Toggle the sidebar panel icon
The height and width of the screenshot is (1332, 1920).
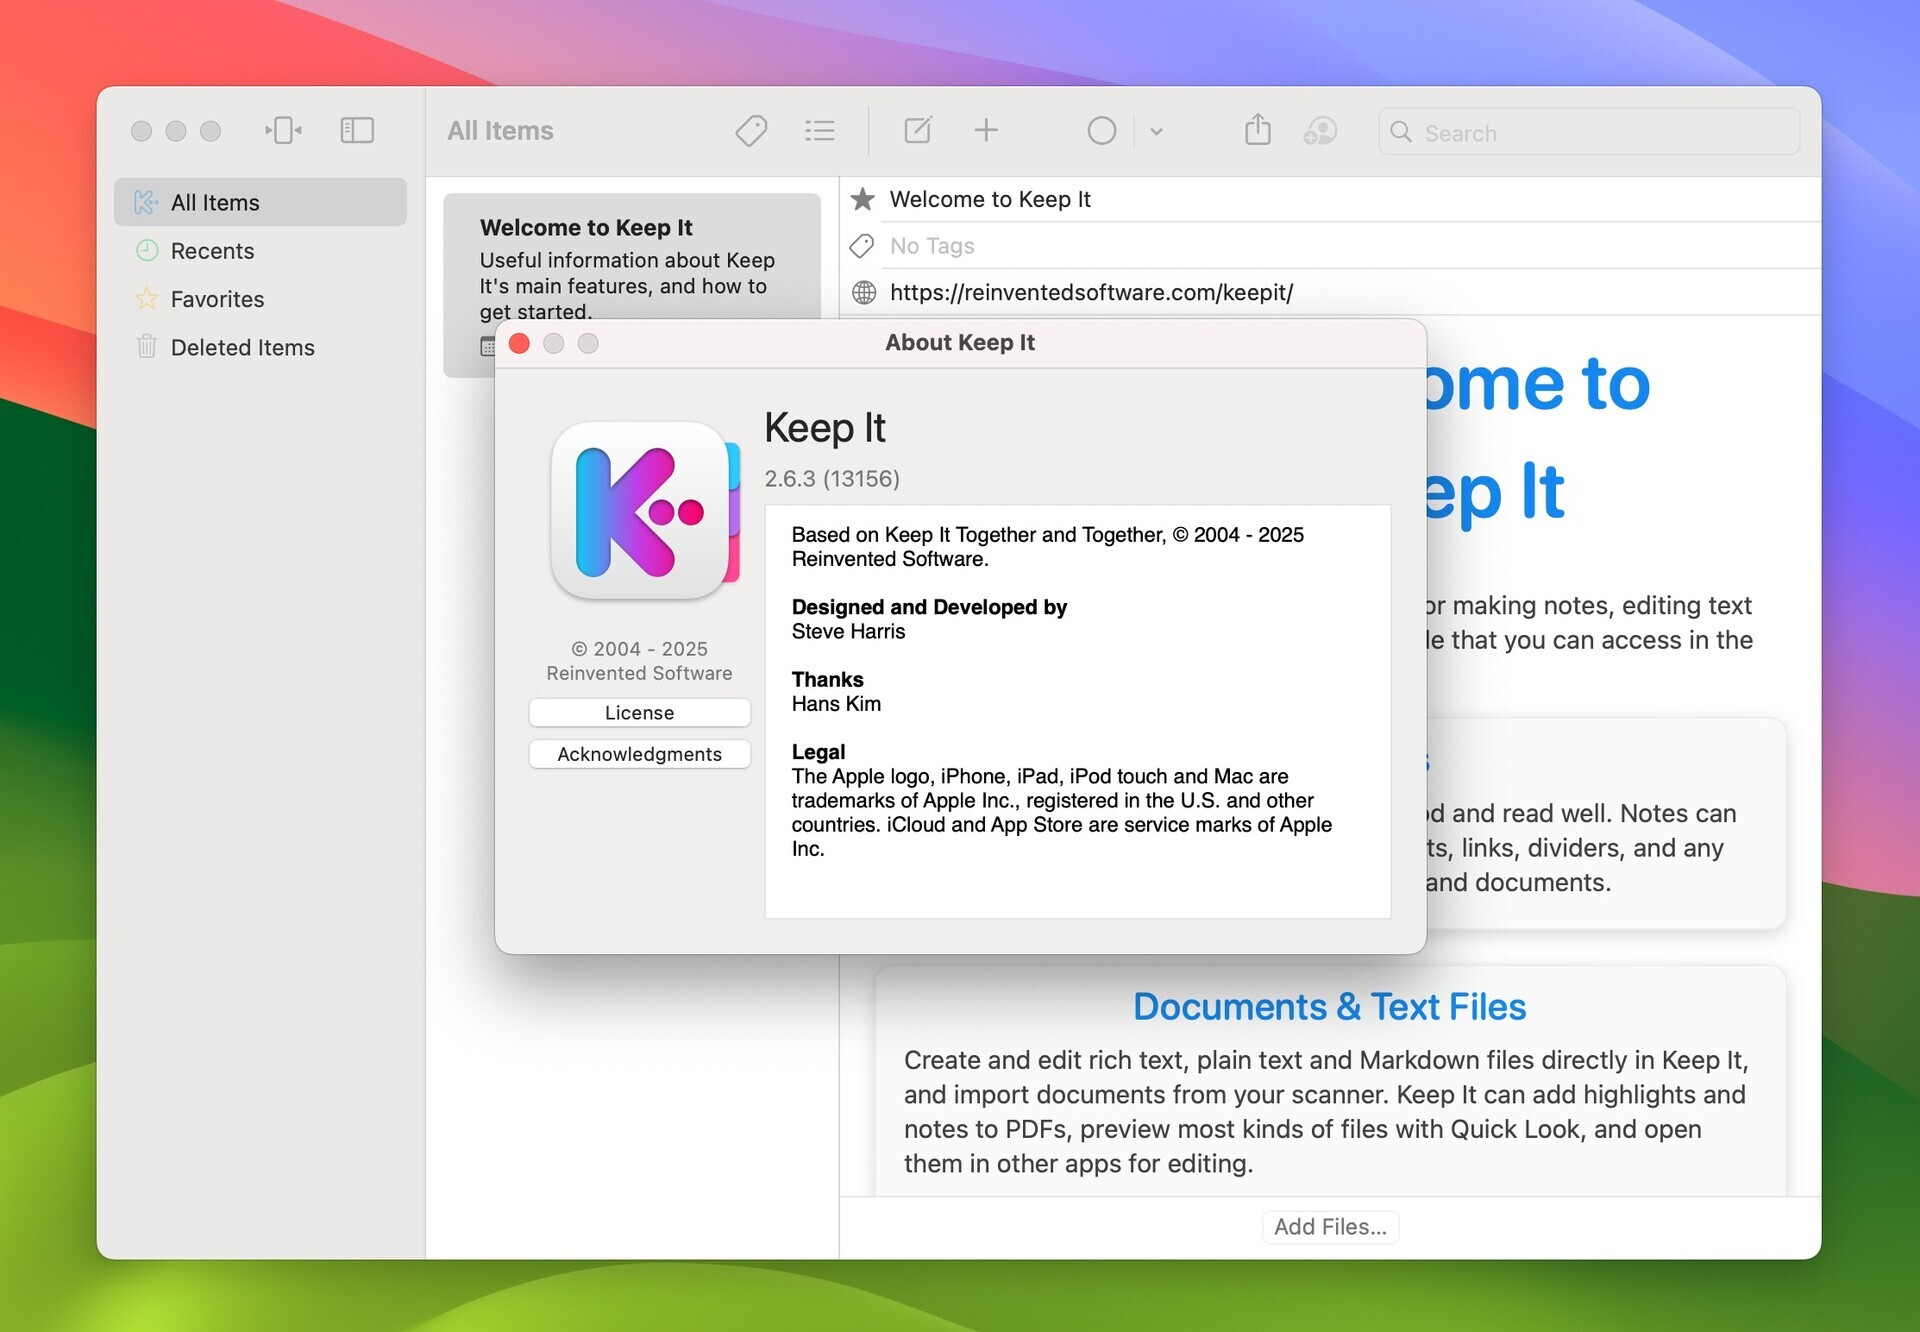coord(357,131)
